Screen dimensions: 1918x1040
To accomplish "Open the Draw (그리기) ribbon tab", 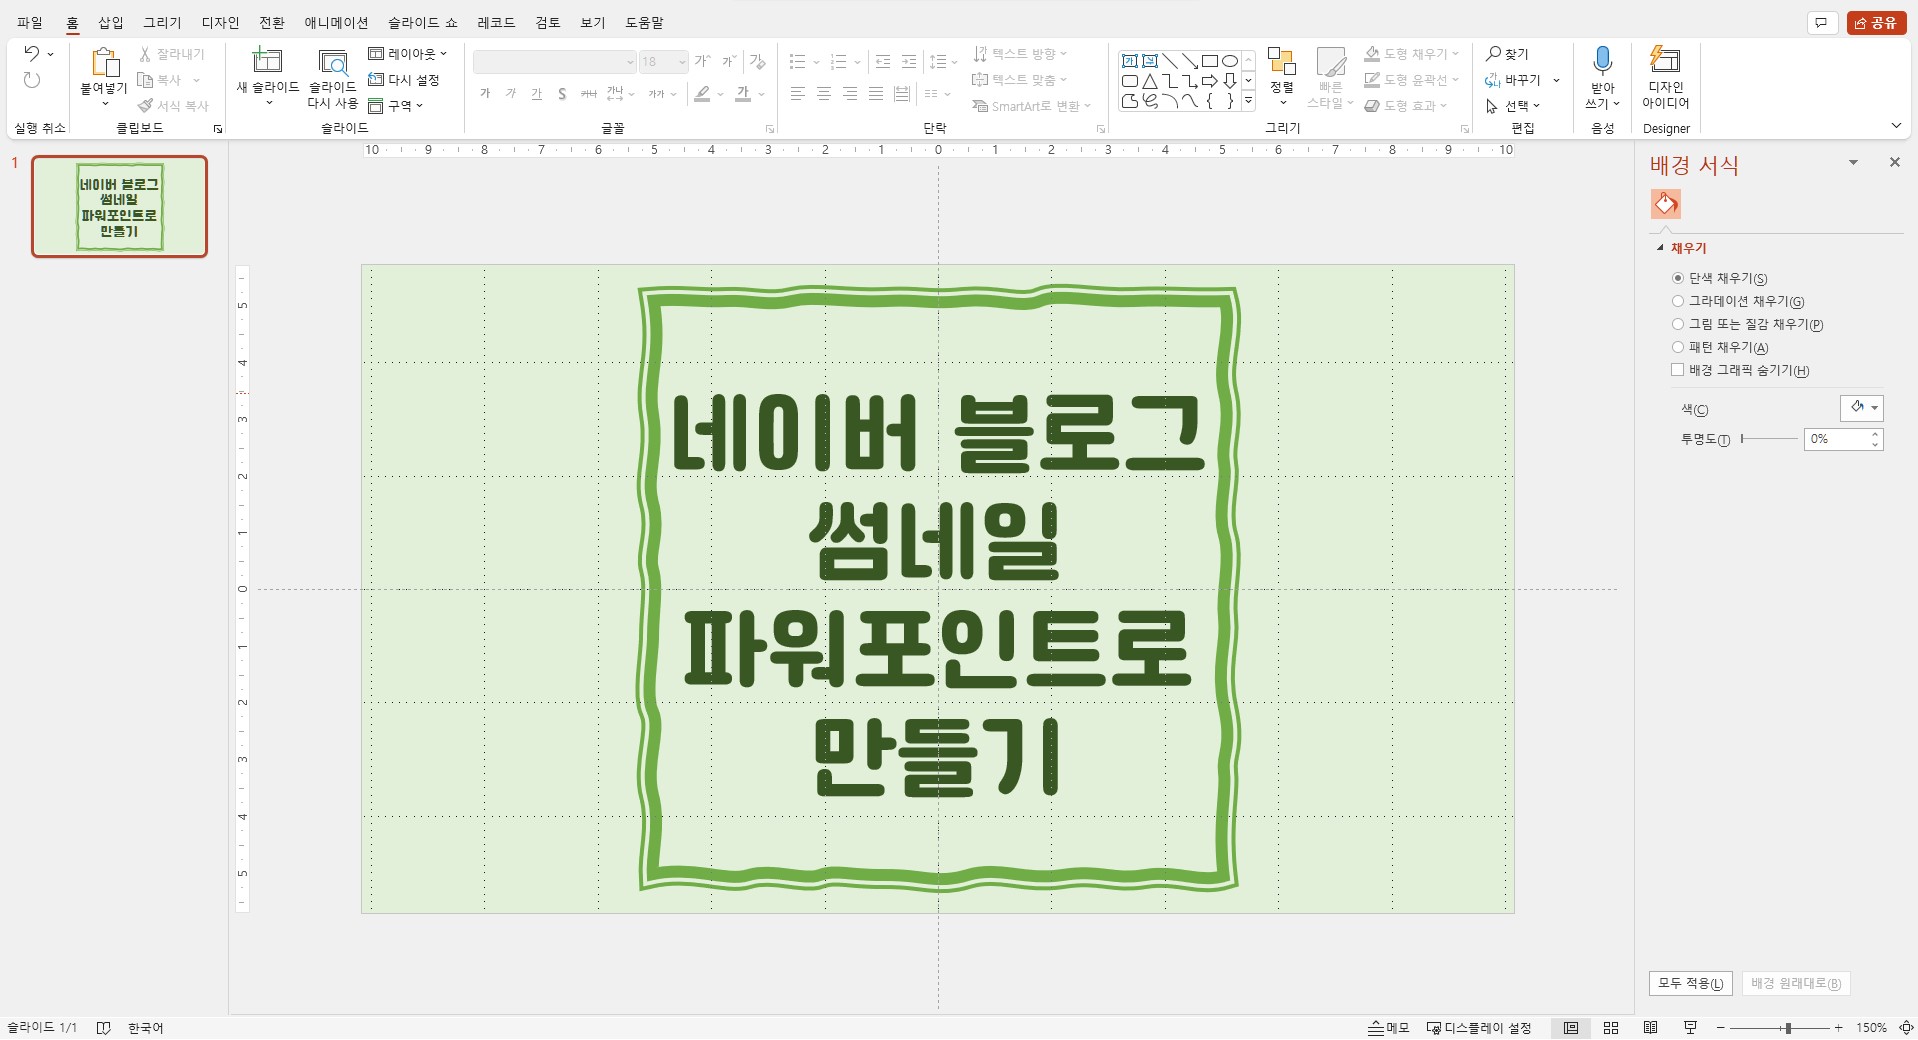I will 162,23.
